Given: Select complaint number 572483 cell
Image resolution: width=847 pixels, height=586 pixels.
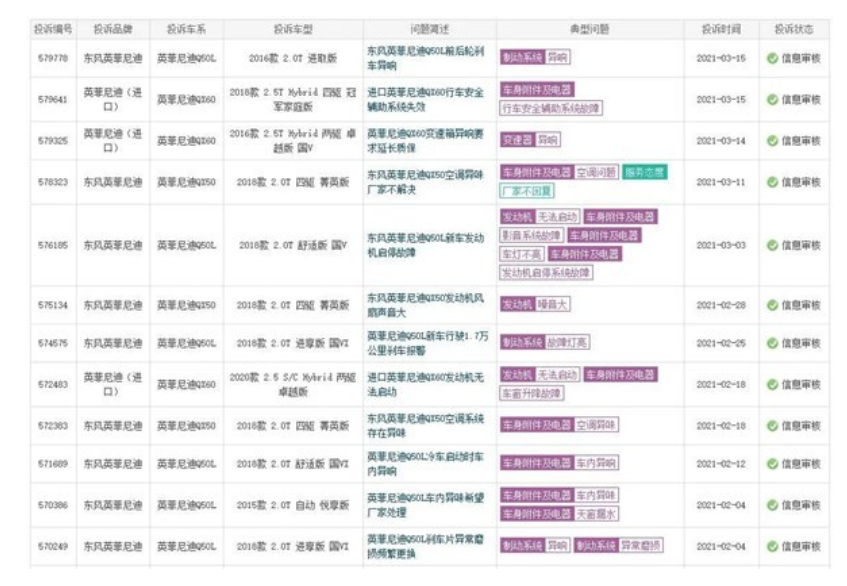Looking at the screenshot, I should (53, 385).
